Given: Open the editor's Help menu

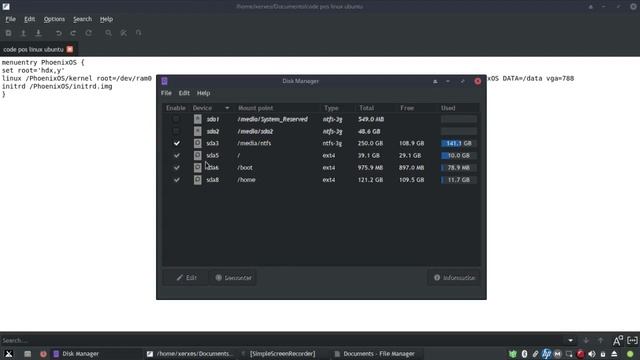Looking at the screenshot, I should tap(106, 19).
